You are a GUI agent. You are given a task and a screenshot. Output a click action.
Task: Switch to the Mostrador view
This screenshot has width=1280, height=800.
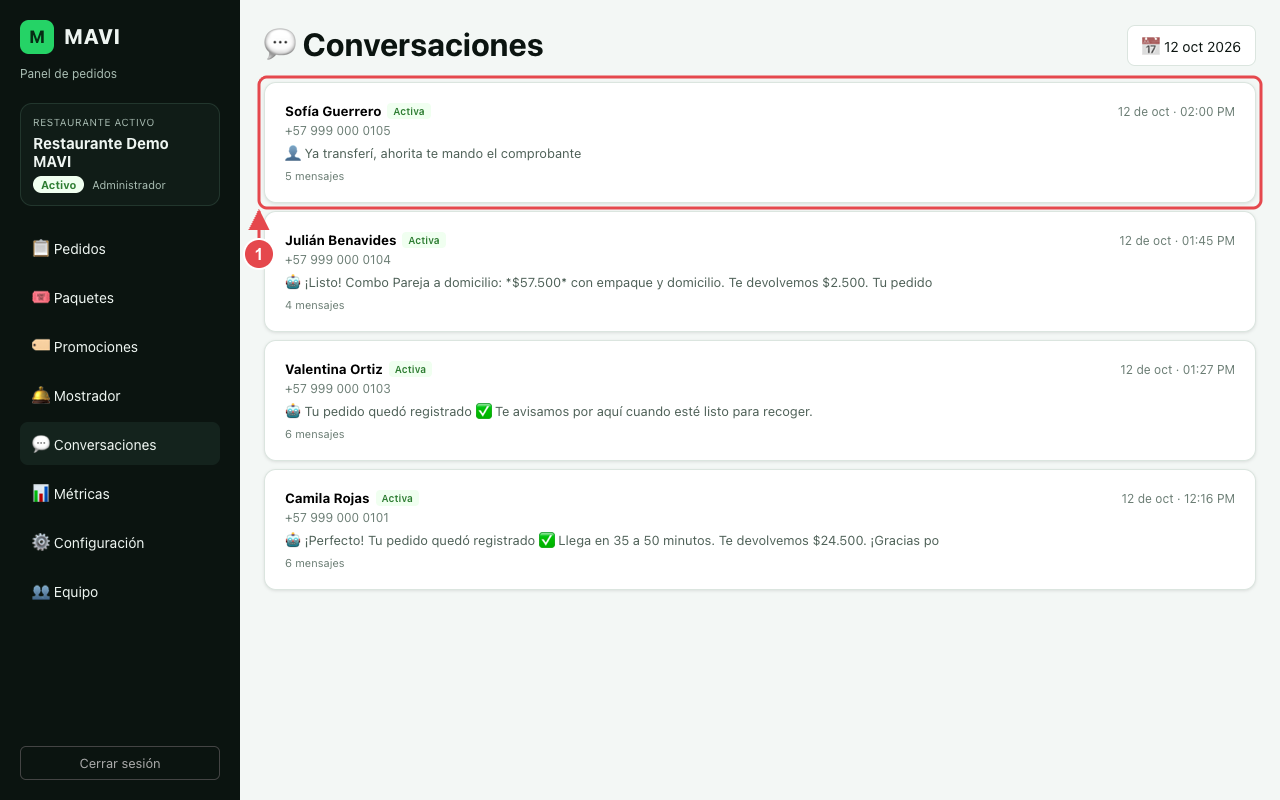(x=120, y=395)
